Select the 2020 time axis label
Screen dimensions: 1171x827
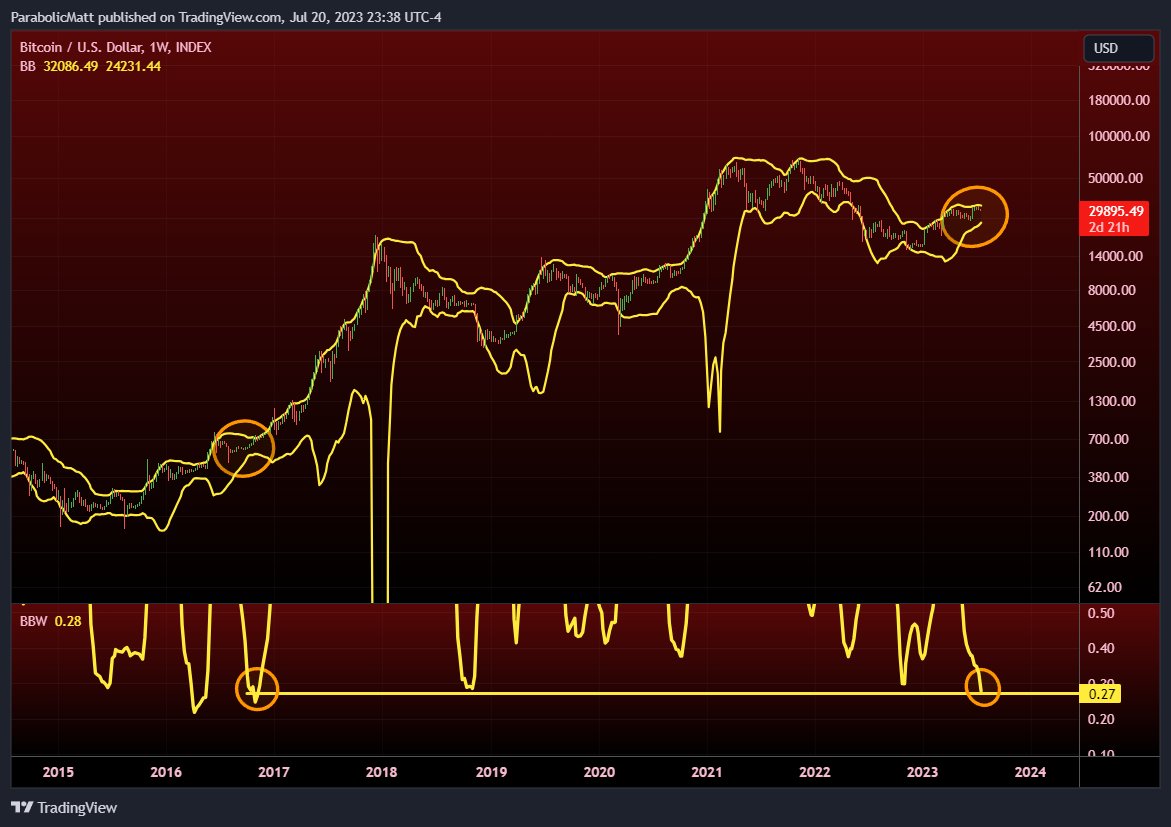[599, 772]
